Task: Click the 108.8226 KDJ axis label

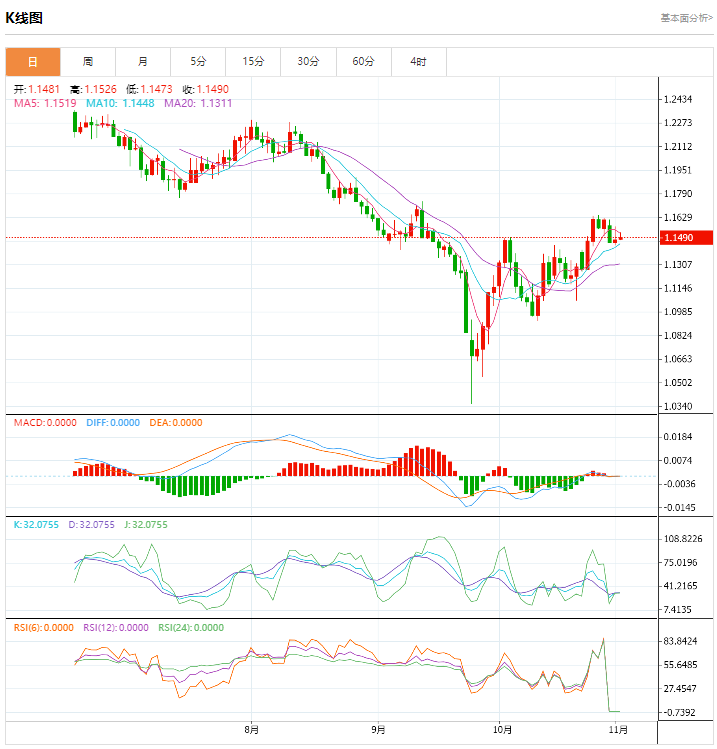Action: pyautogui.click(x=683, y=539)
